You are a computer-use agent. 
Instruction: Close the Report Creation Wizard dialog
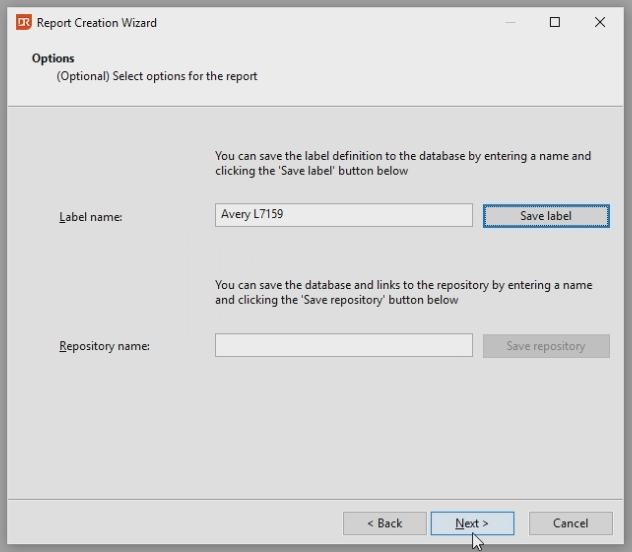600,22
